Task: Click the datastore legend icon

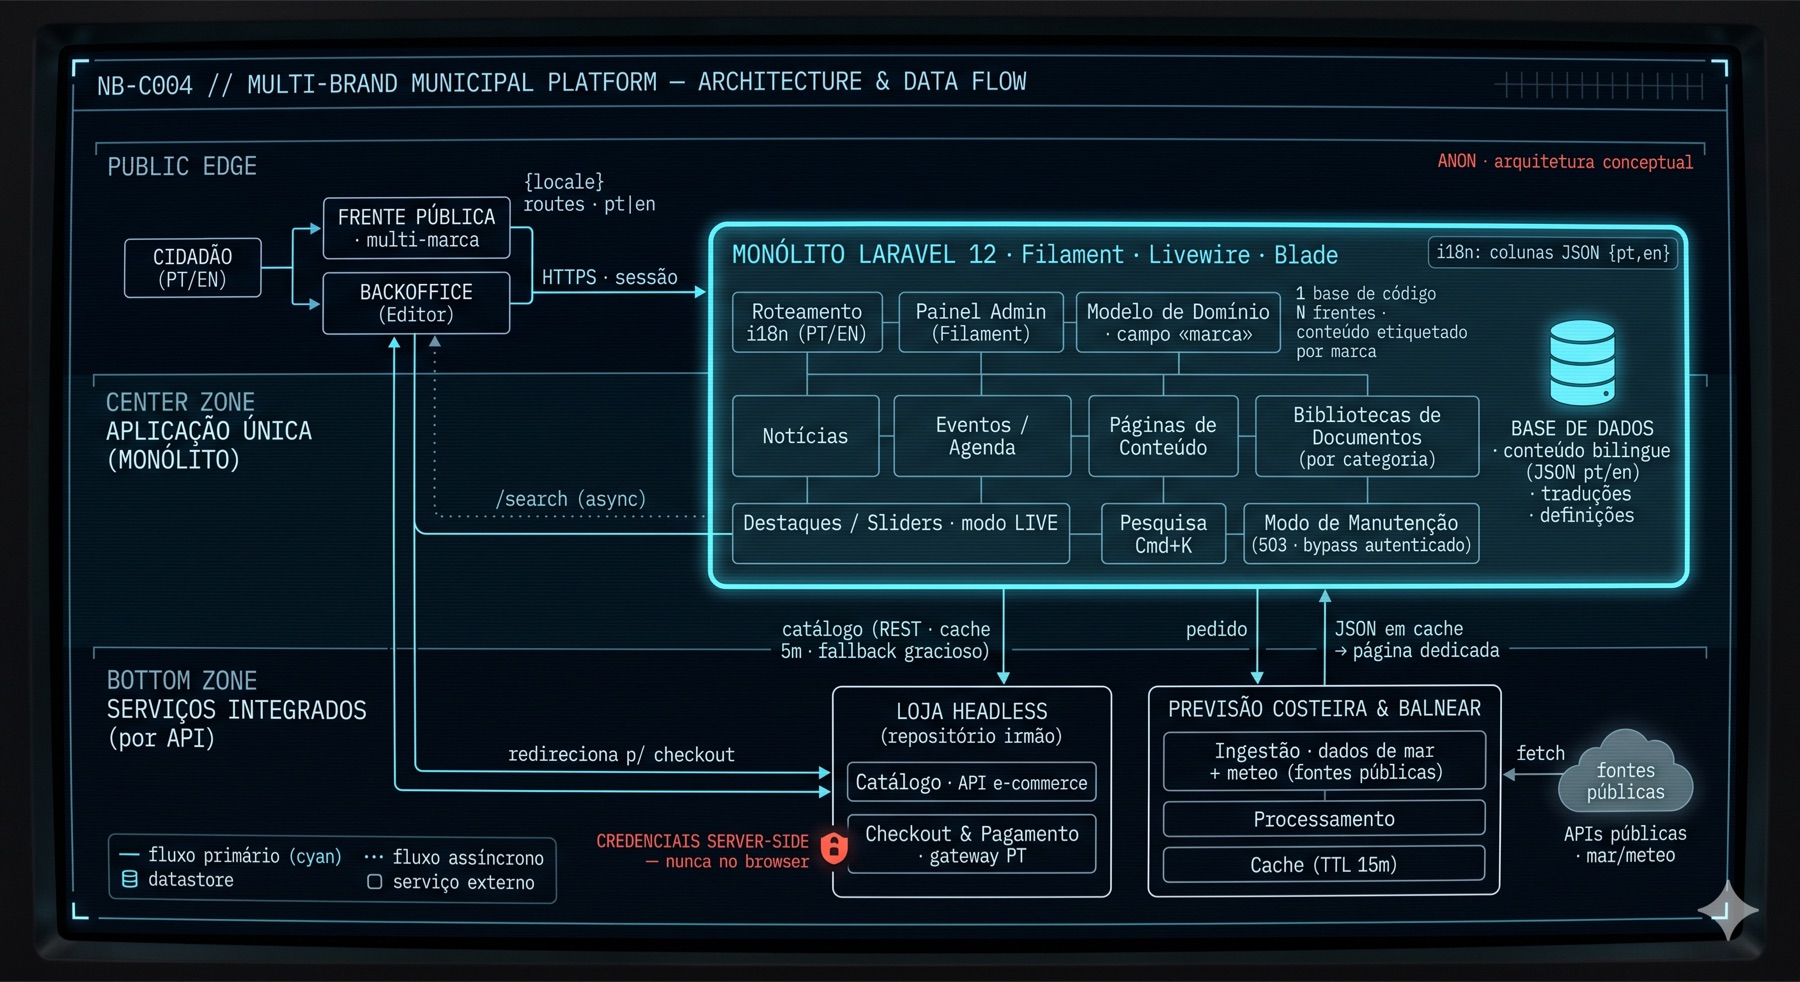Action: [130, 880]
